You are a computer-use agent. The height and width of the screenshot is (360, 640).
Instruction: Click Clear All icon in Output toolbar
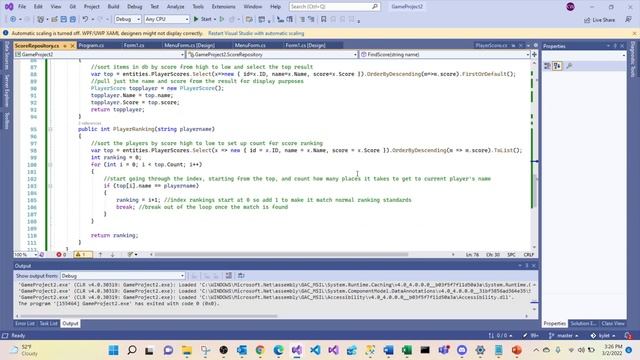pos(229,276)
